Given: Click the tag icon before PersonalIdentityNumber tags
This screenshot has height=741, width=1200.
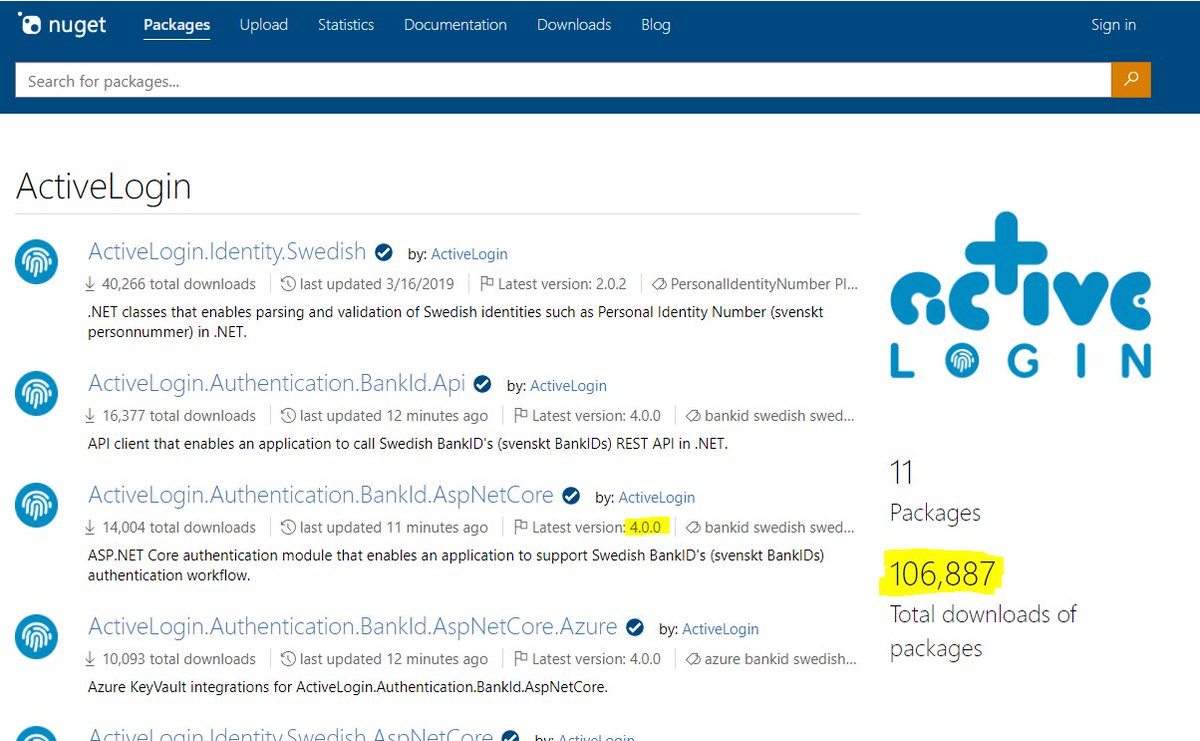Looking at the screenshot, I should [659, 284].
